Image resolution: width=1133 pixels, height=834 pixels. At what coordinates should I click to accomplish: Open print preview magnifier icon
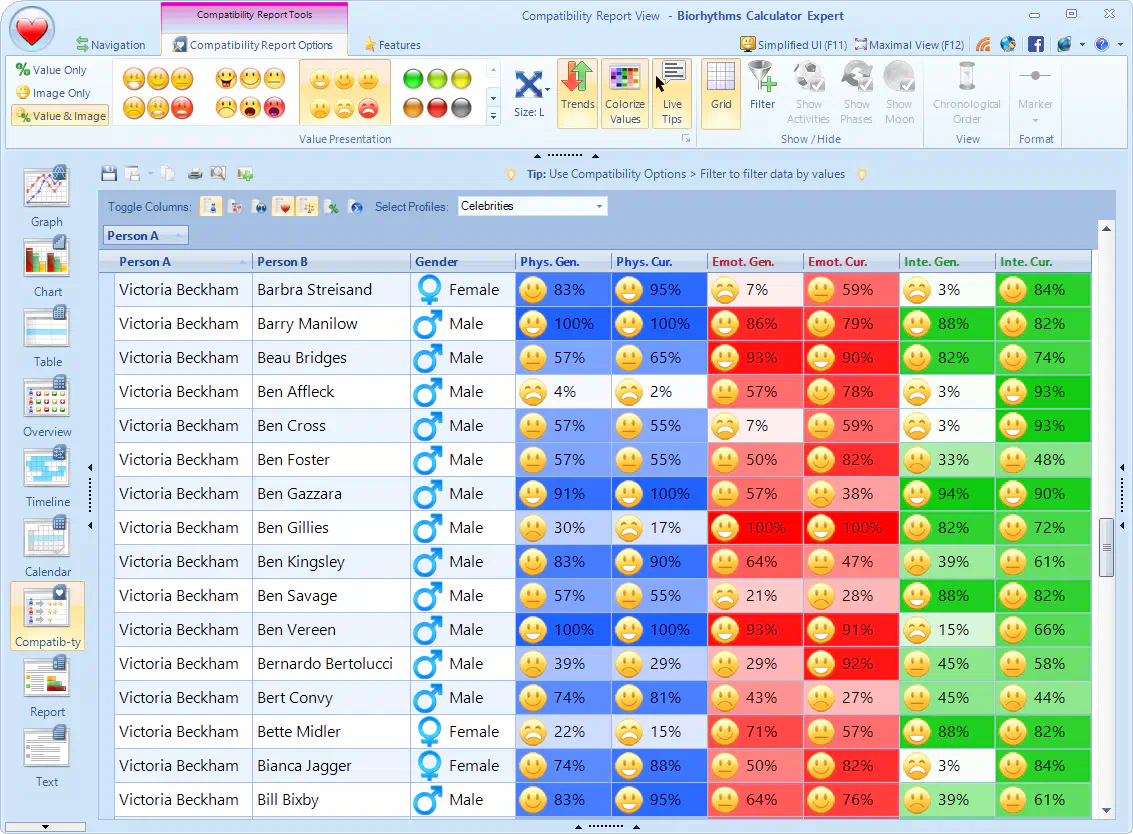point(217,173)
